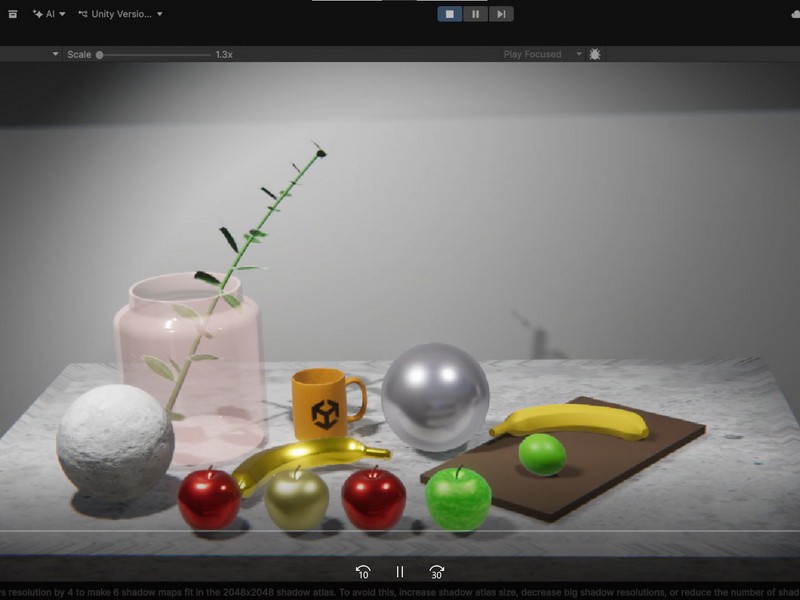This screenshot has width=800, height=600.
Task: Skip forward 30 seconds
Action: pyautogui.click(x=436, y=572)
